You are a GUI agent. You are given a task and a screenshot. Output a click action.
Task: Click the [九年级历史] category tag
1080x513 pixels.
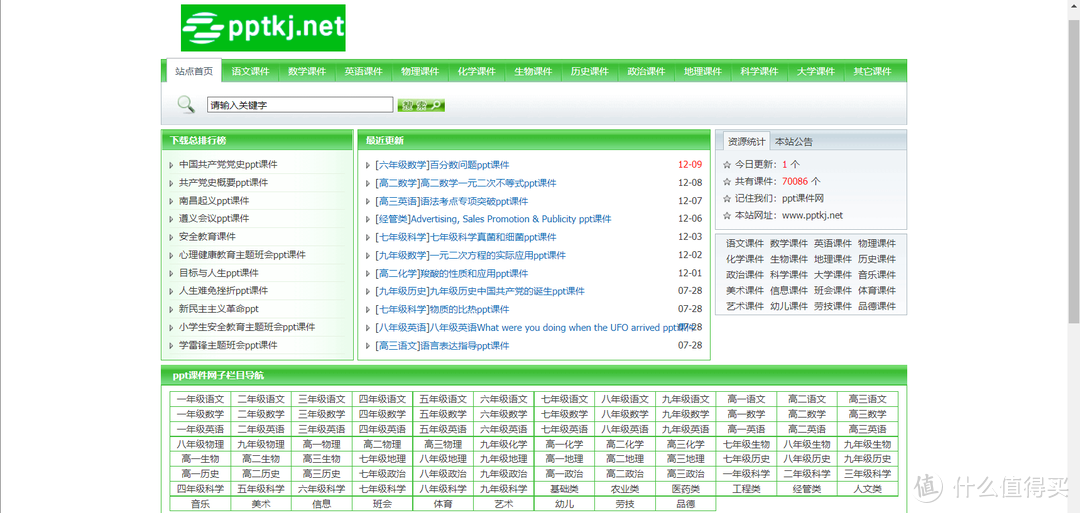(402, 291)
